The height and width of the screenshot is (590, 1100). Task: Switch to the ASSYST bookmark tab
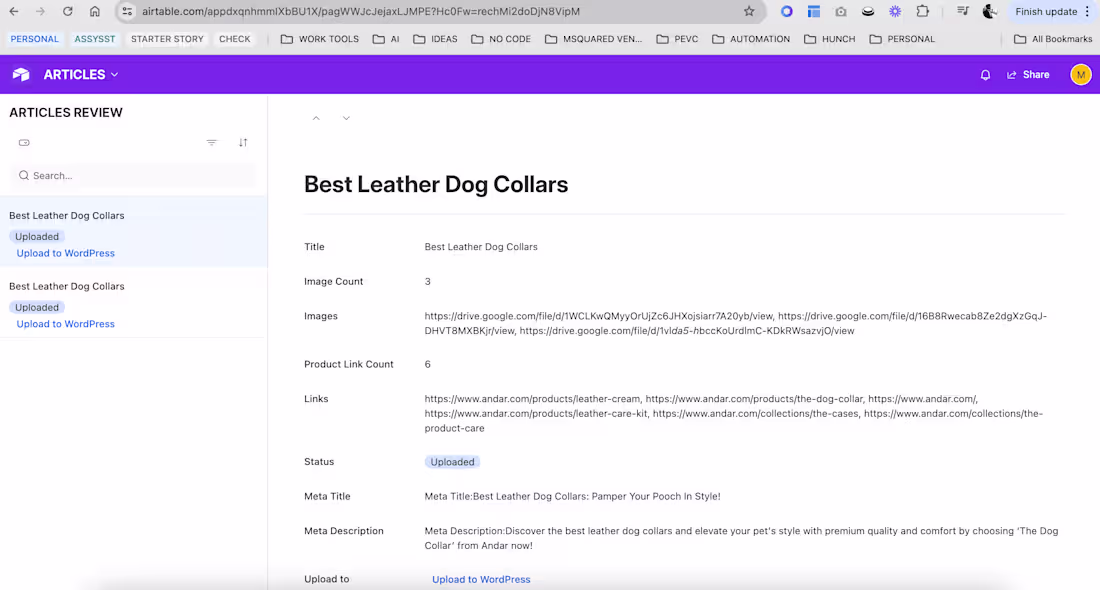point(95,38)
